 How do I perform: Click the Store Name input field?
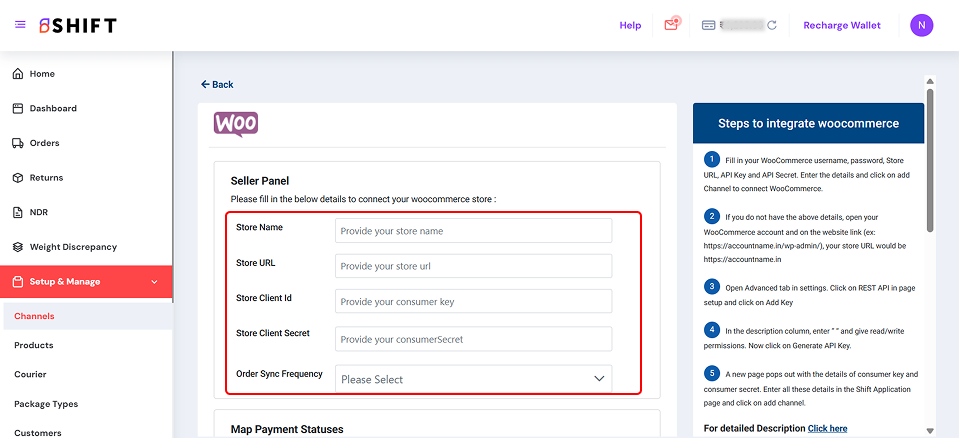[473, 231]
